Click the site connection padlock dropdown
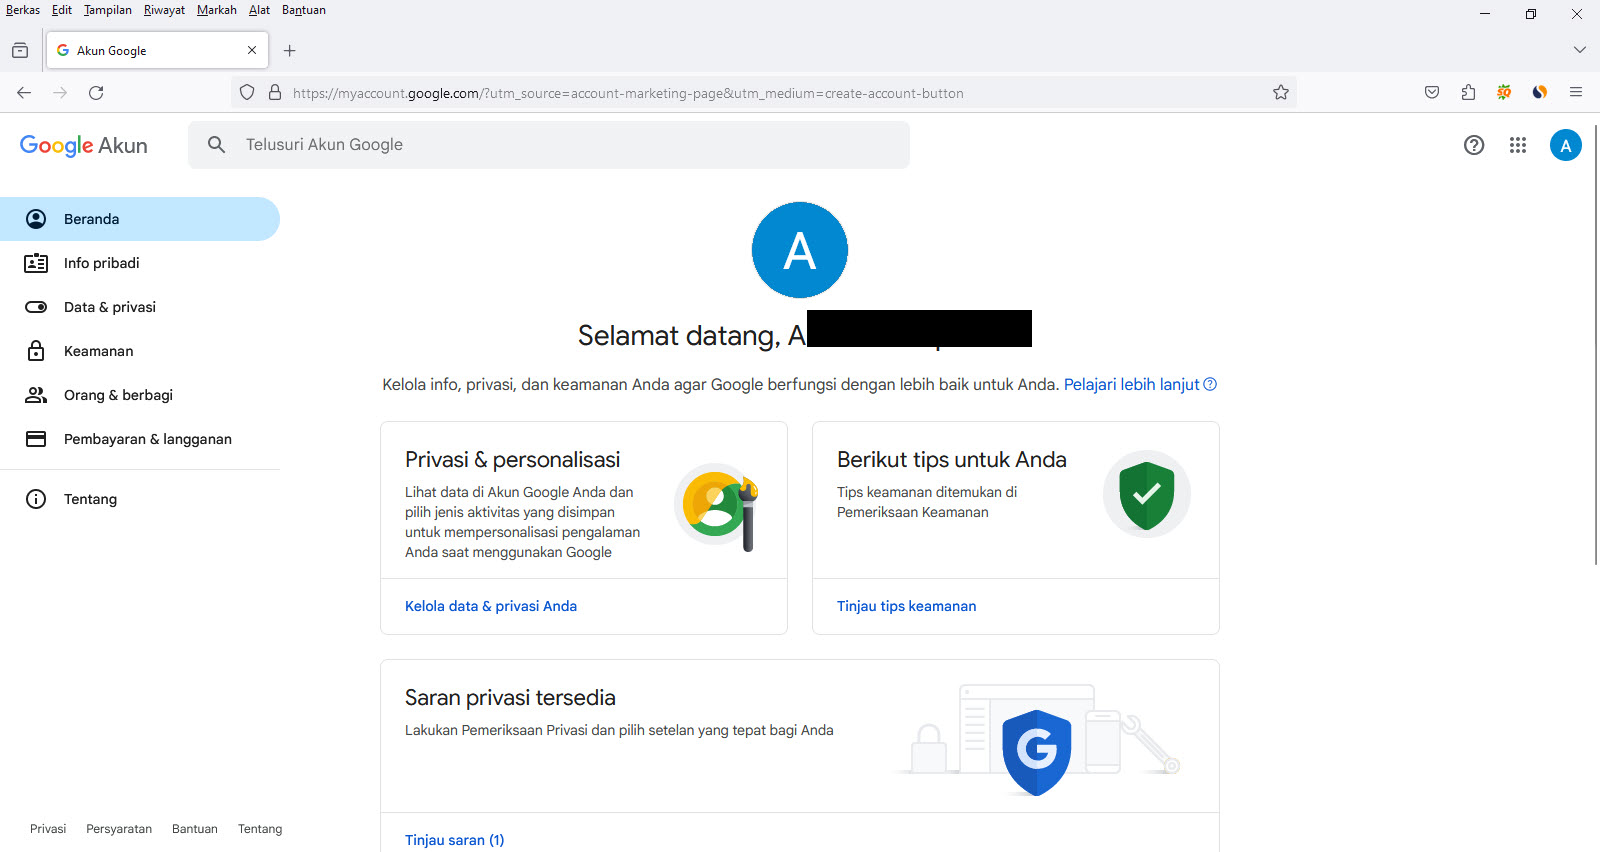This screenshot has width=1600, height=852. point(275,92)
